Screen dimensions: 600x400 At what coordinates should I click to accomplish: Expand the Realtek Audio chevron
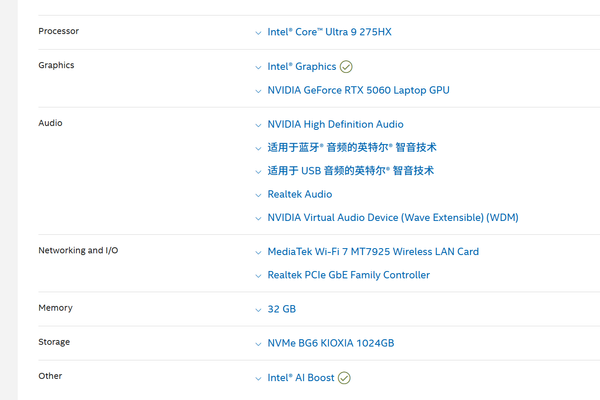click(258, 195)
